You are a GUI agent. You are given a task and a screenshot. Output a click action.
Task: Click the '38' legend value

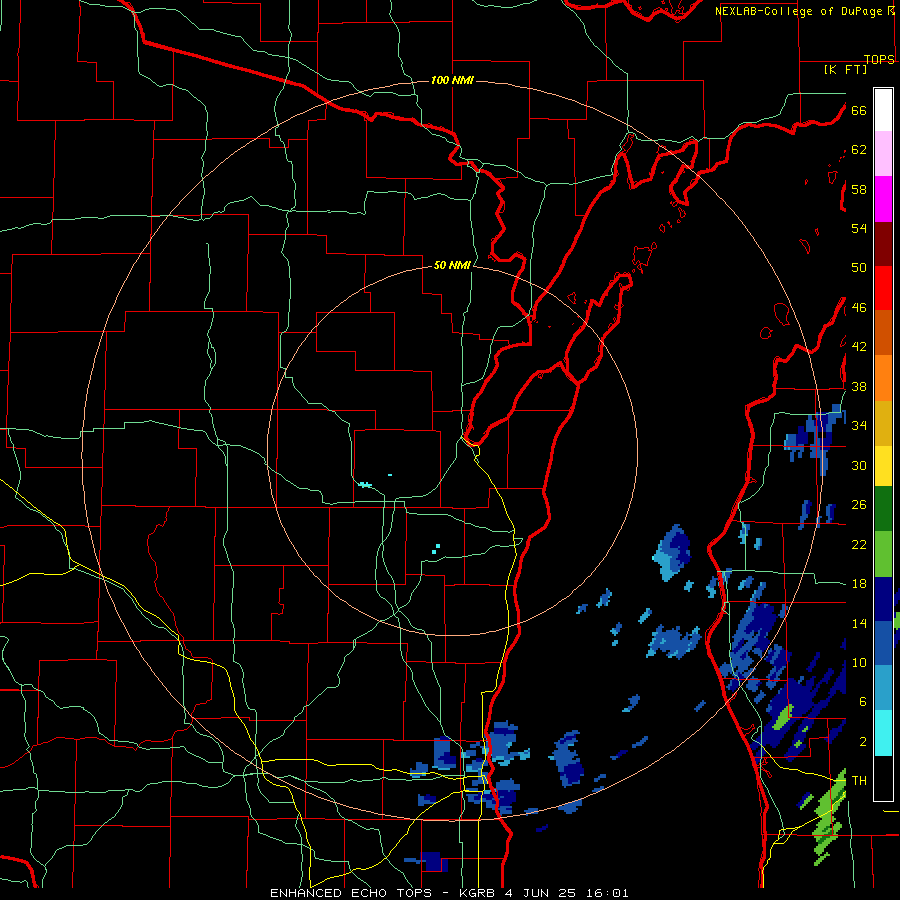(859, 386)
